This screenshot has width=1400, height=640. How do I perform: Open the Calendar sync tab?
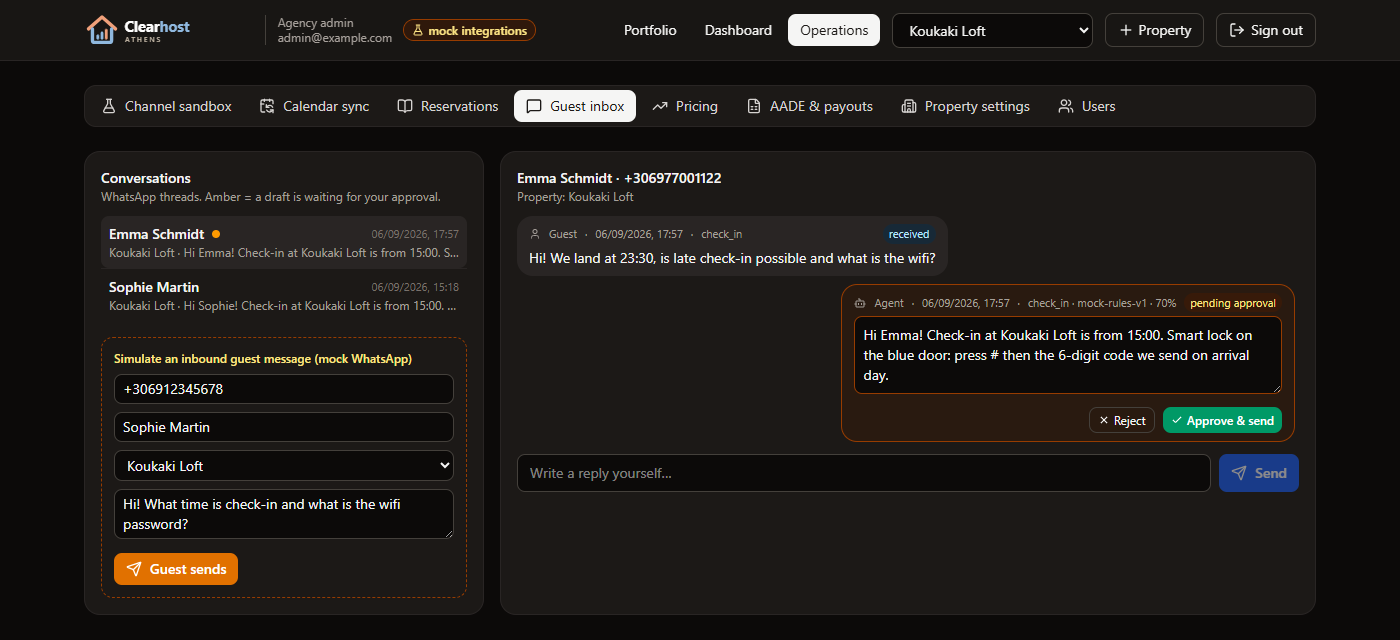314,106
